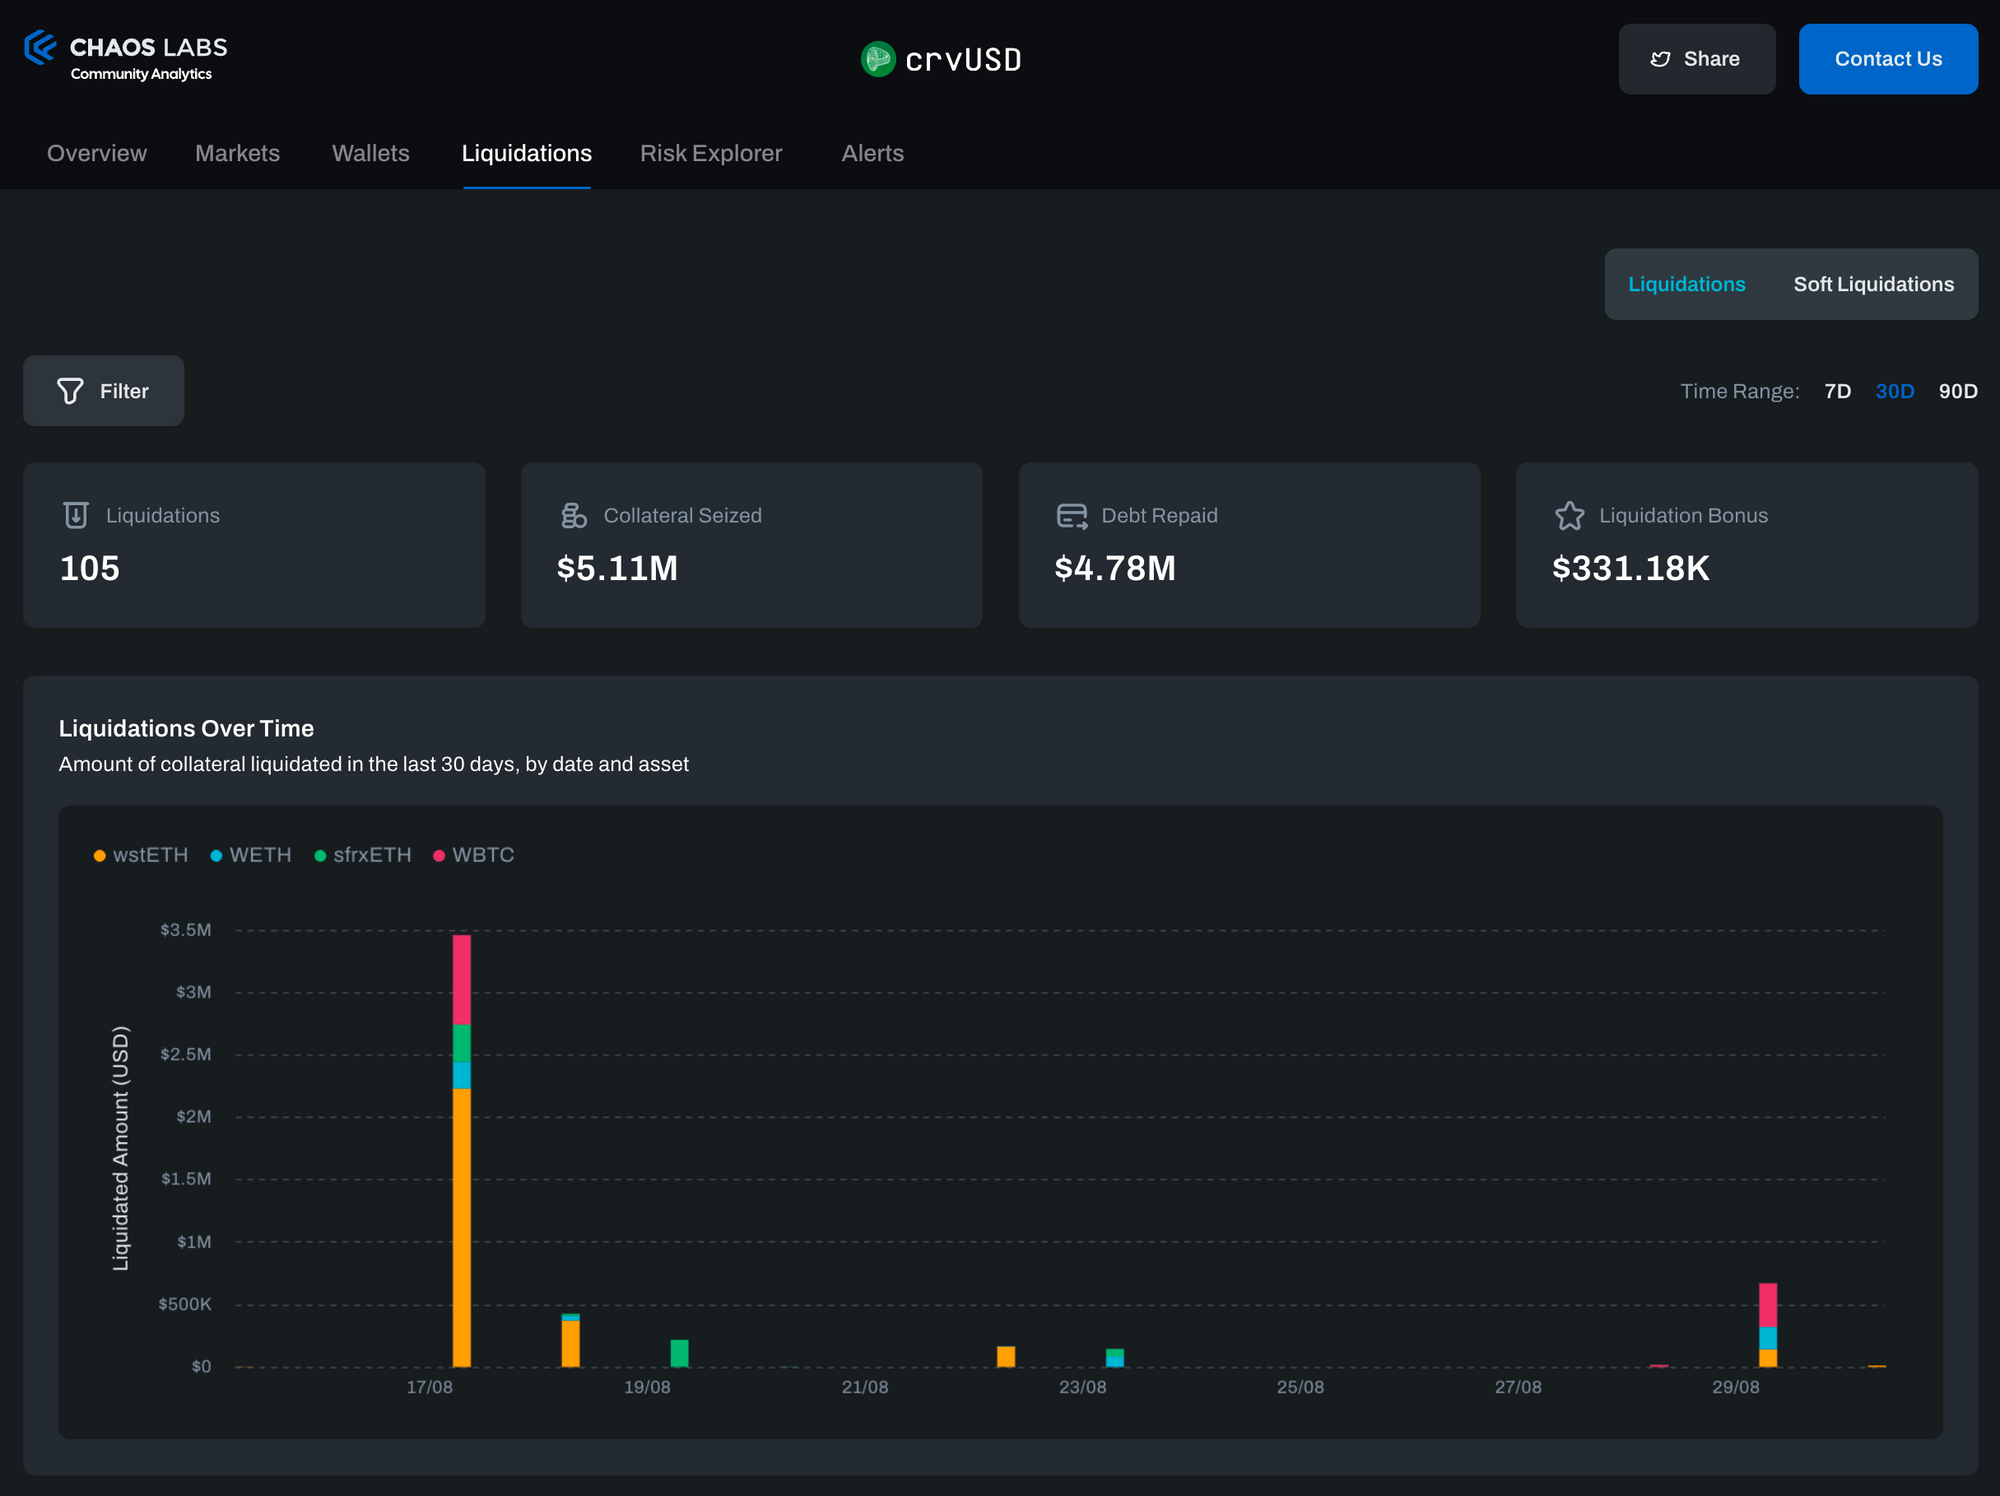Image resolution: width=2000 pixels, height=1496 pixels.
Task: Click the 25/08 x-axis date label
Action: pyautogui.click(x=1300, y=1387)
